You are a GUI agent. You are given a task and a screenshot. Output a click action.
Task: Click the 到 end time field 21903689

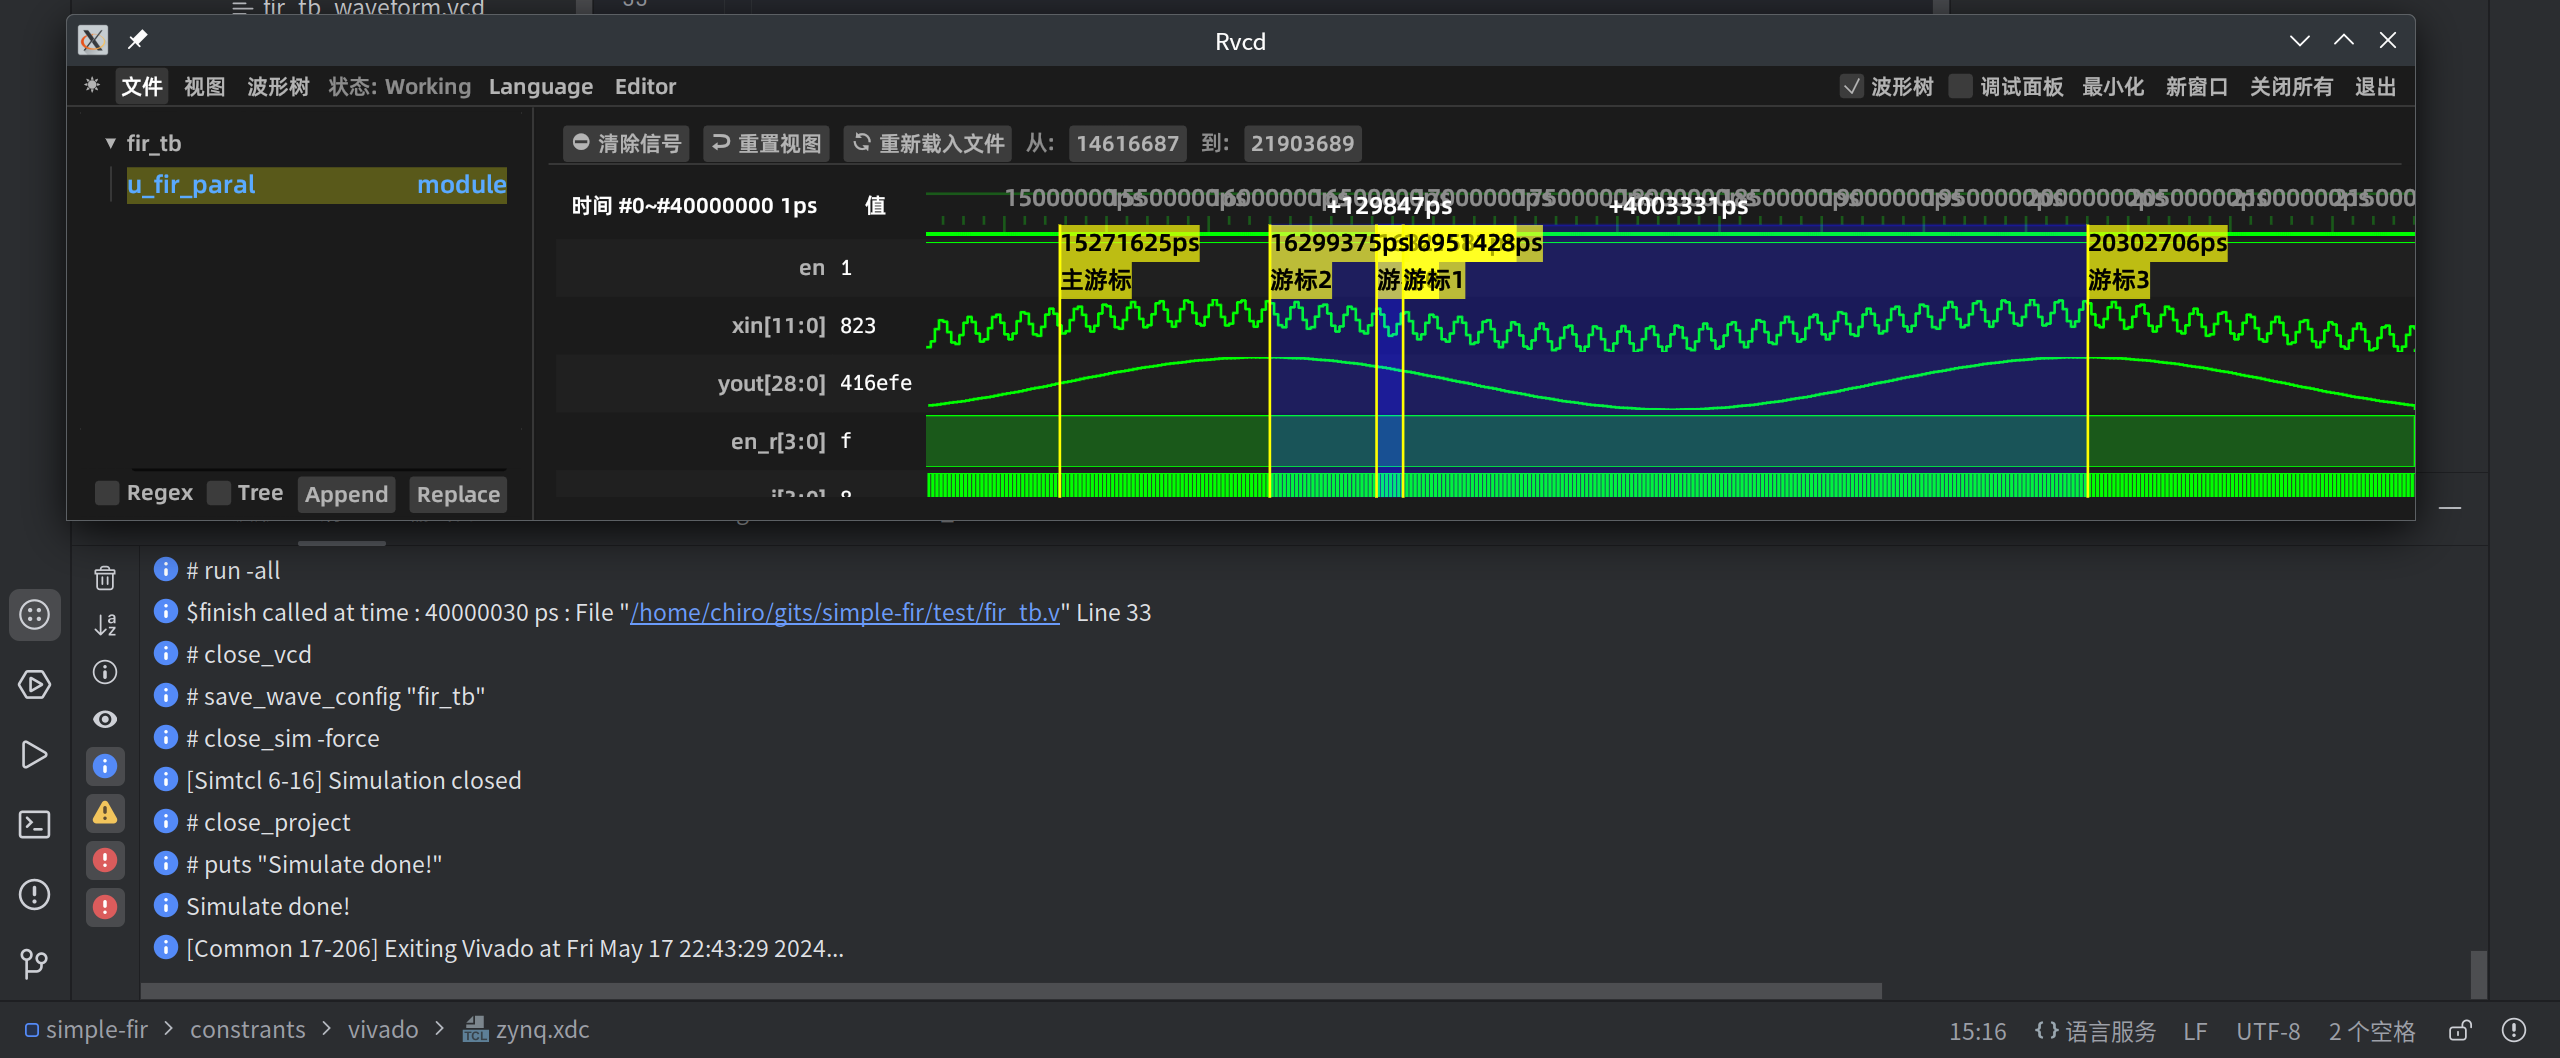pos(1302,143)
